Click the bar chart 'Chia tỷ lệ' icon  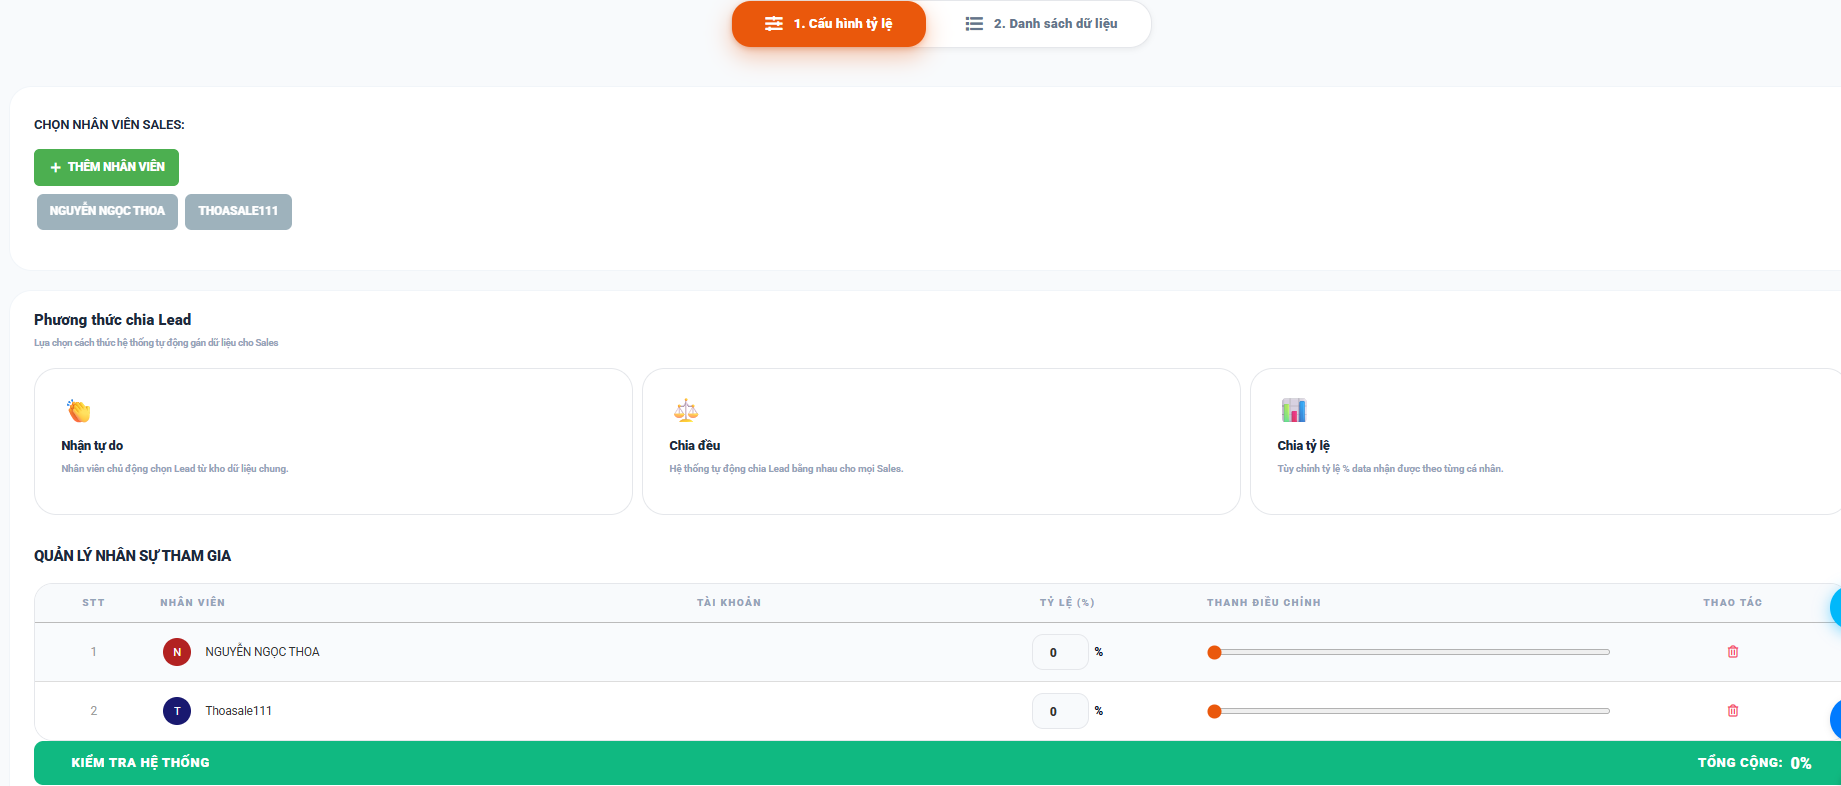tap(1293, 410)
